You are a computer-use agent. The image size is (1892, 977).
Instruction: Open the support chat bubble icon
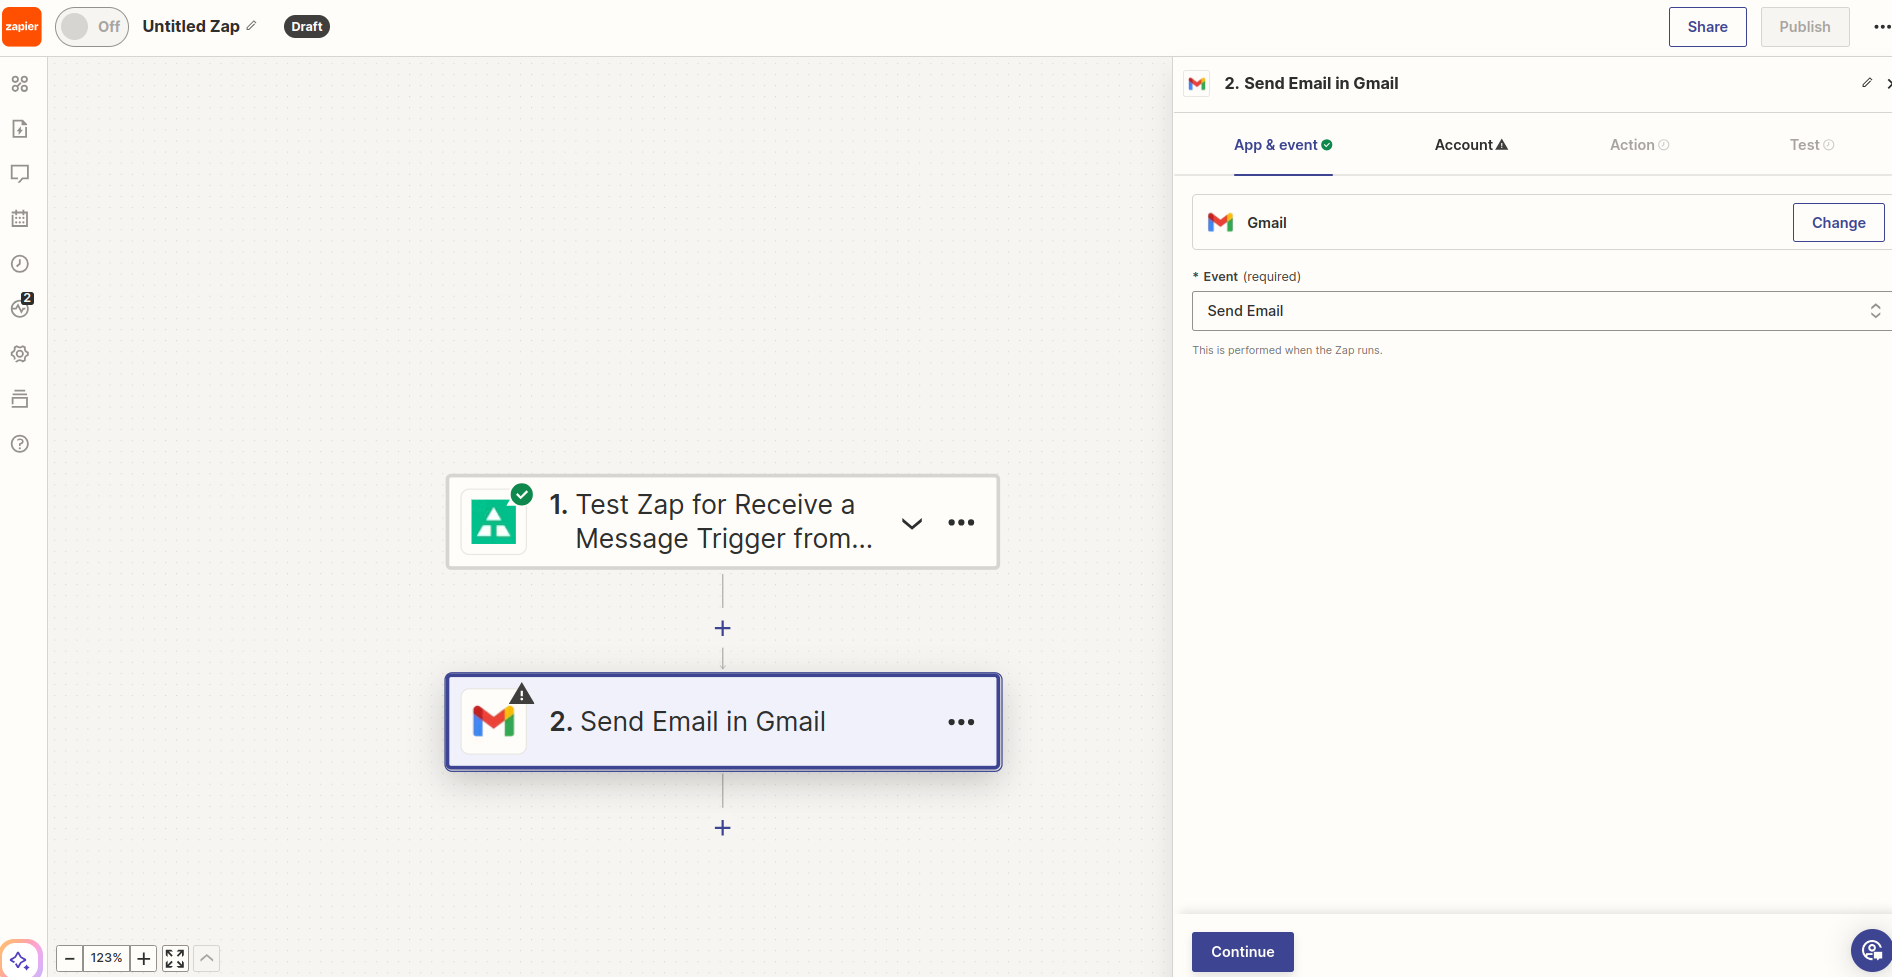pyautogui.click(x=1871, y=950)
